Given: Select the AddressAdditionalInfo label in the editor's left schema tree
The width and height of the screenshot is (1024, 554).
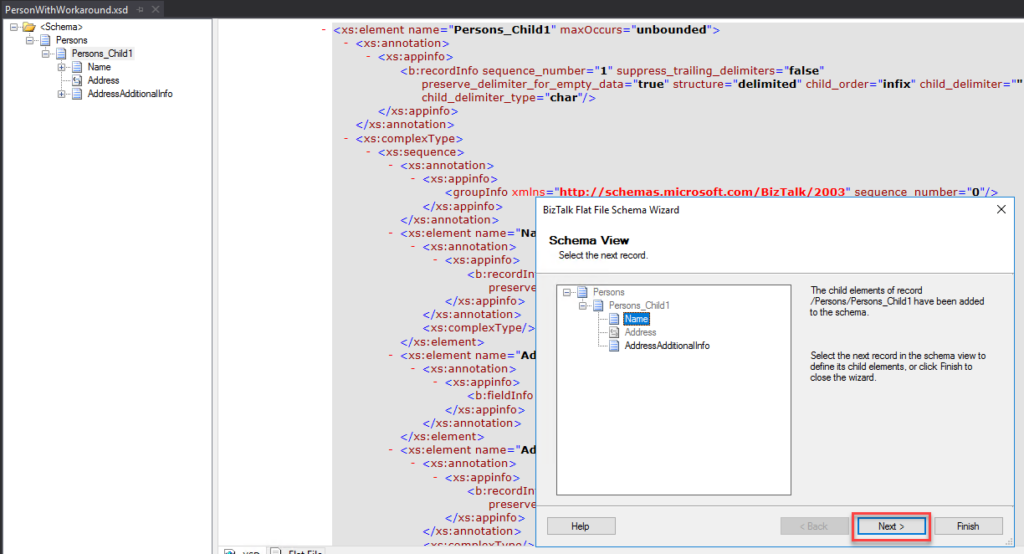Looking at the screenshot, I should click(130, 93).
